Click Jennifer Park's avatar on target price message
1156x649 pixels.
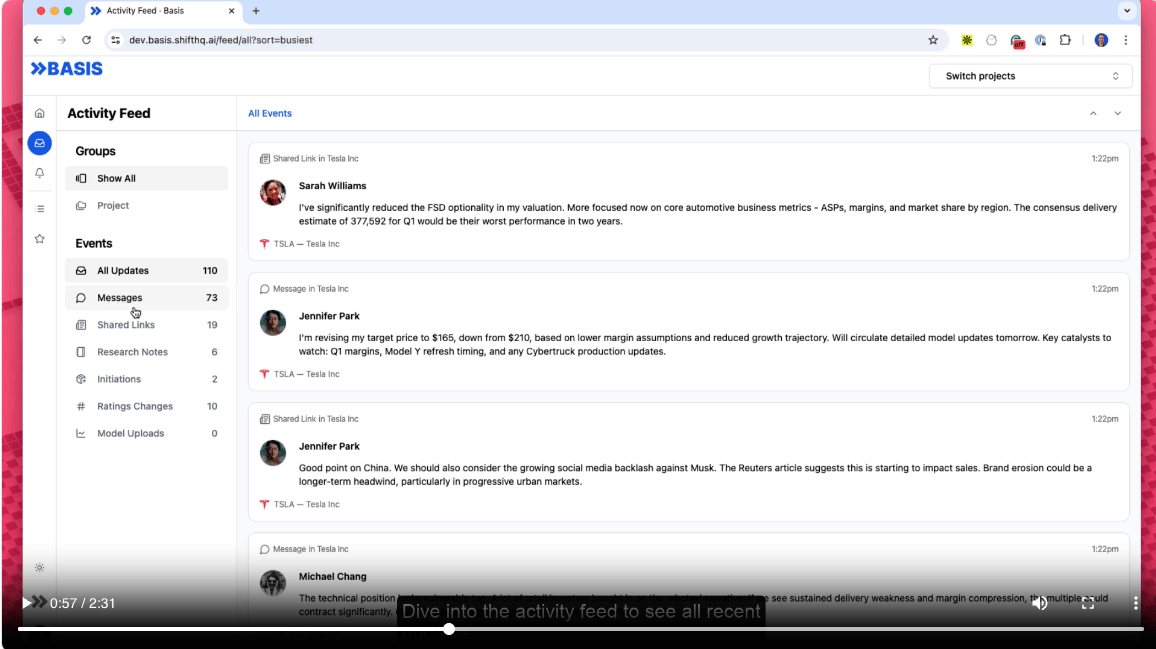coord(273,322)
